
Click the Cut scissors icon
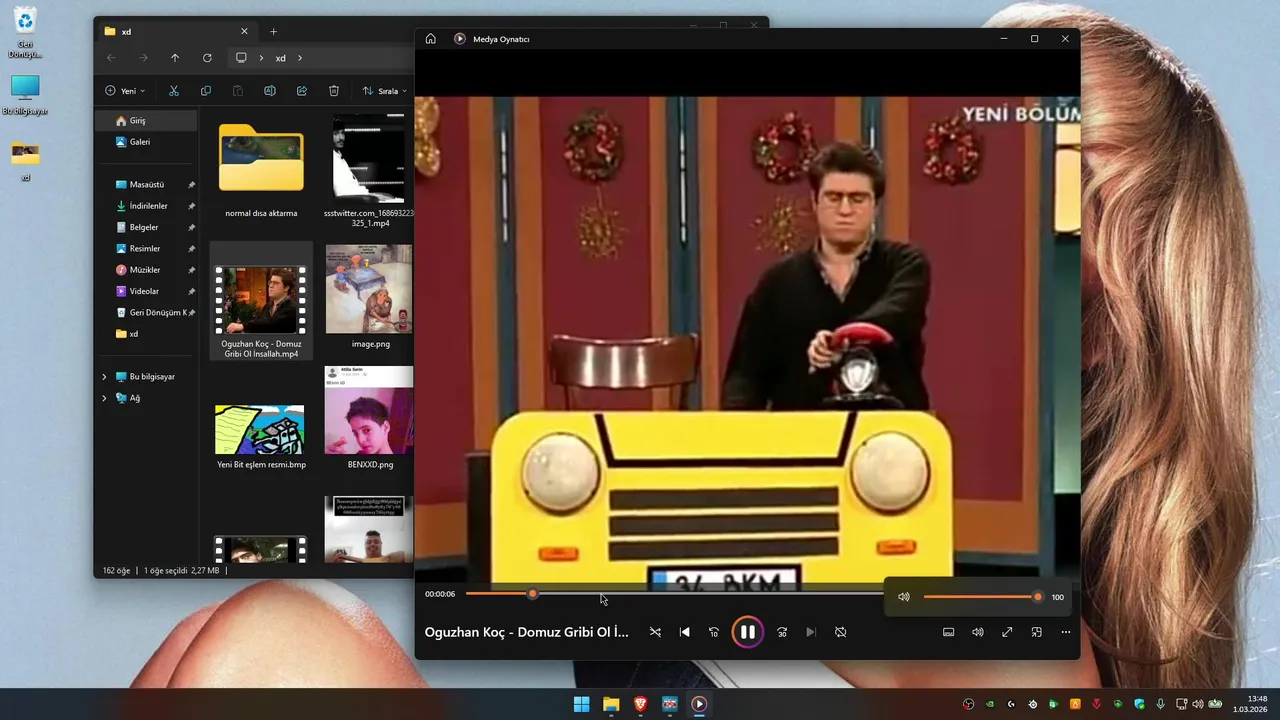point(174,91)
